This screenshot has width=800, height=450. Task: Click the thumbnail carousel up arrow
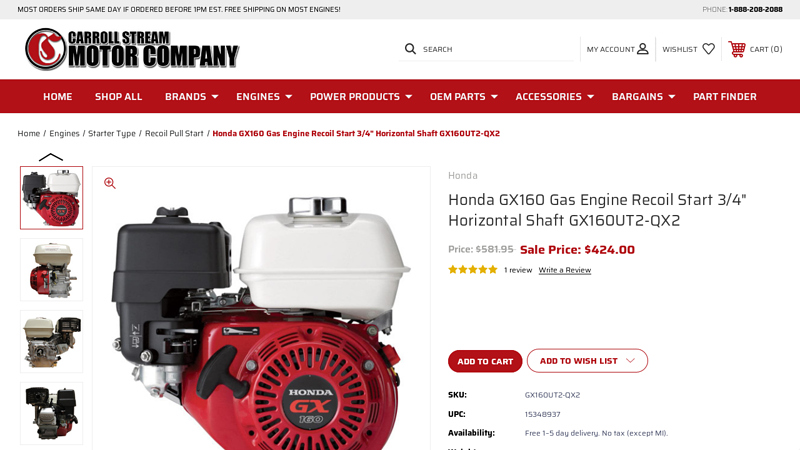point(51,157)
